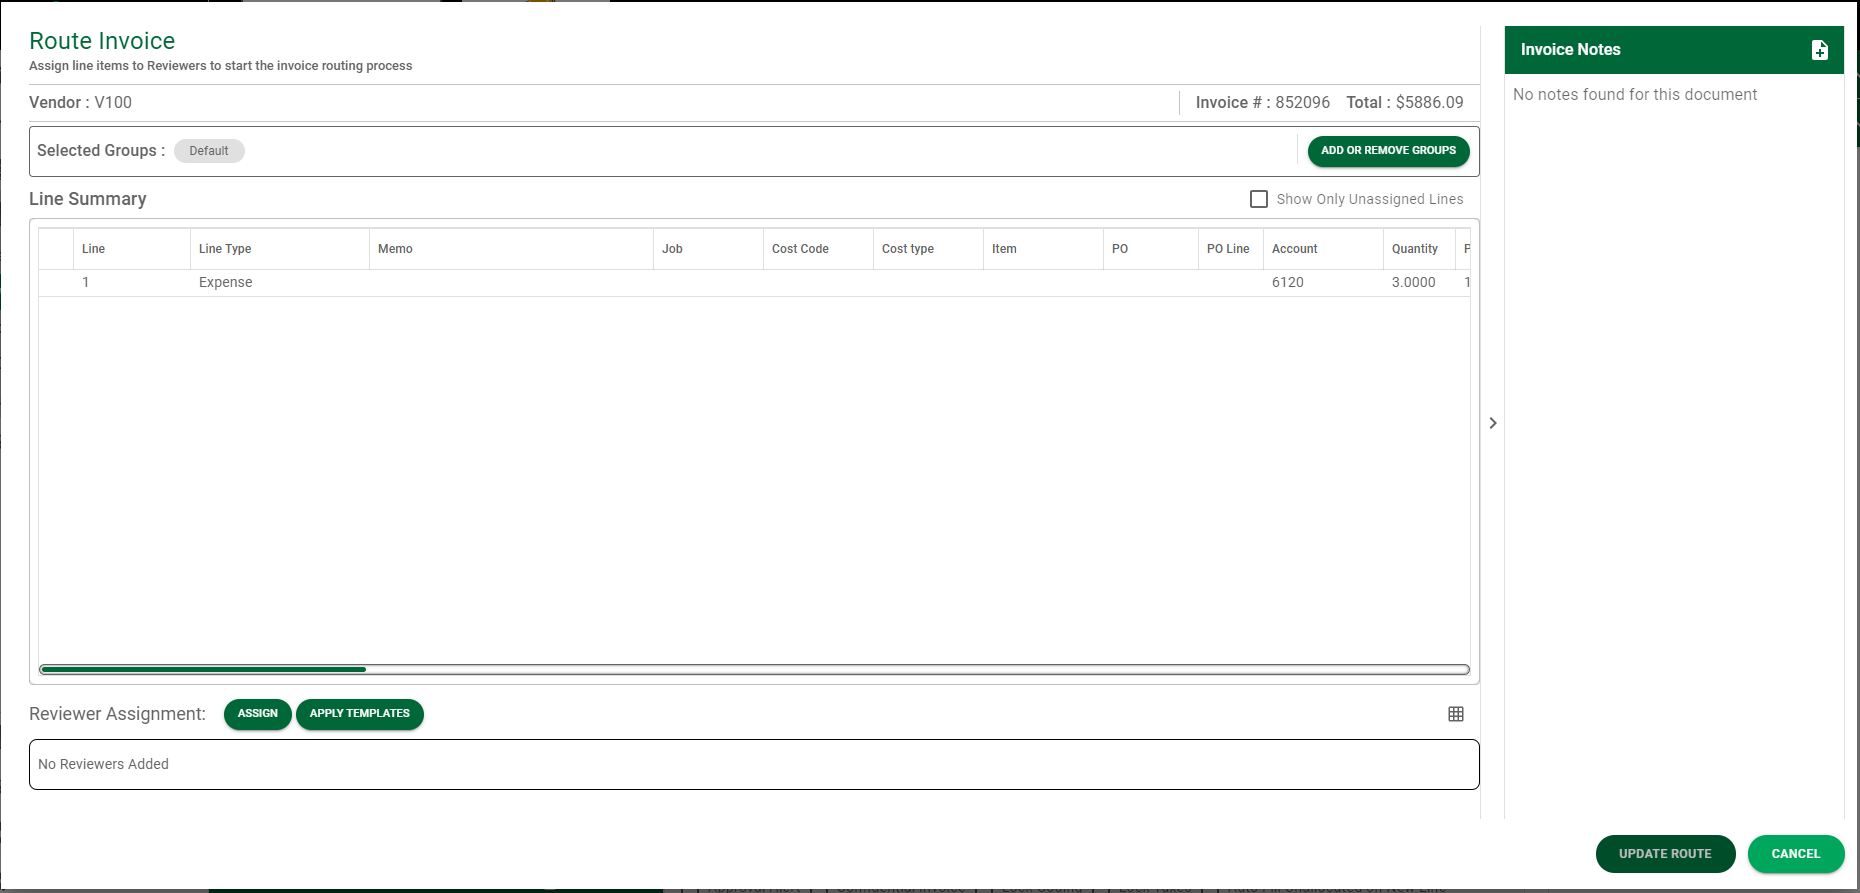Click the Cost Code column header
Viewport: 1860px width, 893px height.
point(818,249)
